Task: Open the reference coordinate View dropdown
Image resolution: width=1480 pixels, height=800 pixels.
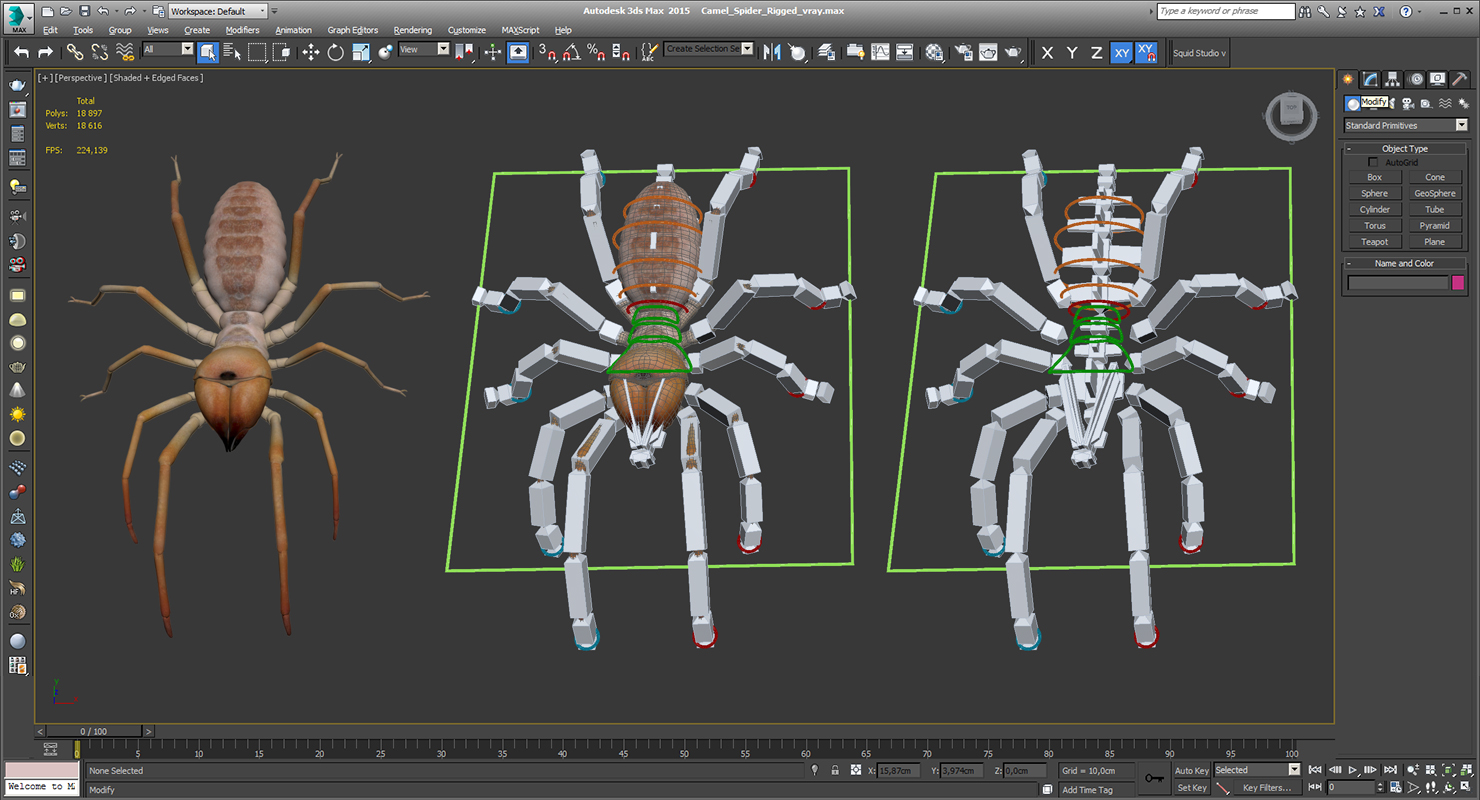Action: [424, 49]
